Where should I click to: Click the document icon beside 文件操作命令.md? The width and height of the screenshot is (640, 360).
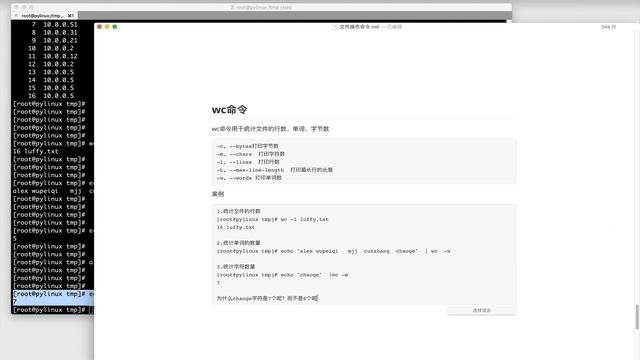(x=335, y=27)
